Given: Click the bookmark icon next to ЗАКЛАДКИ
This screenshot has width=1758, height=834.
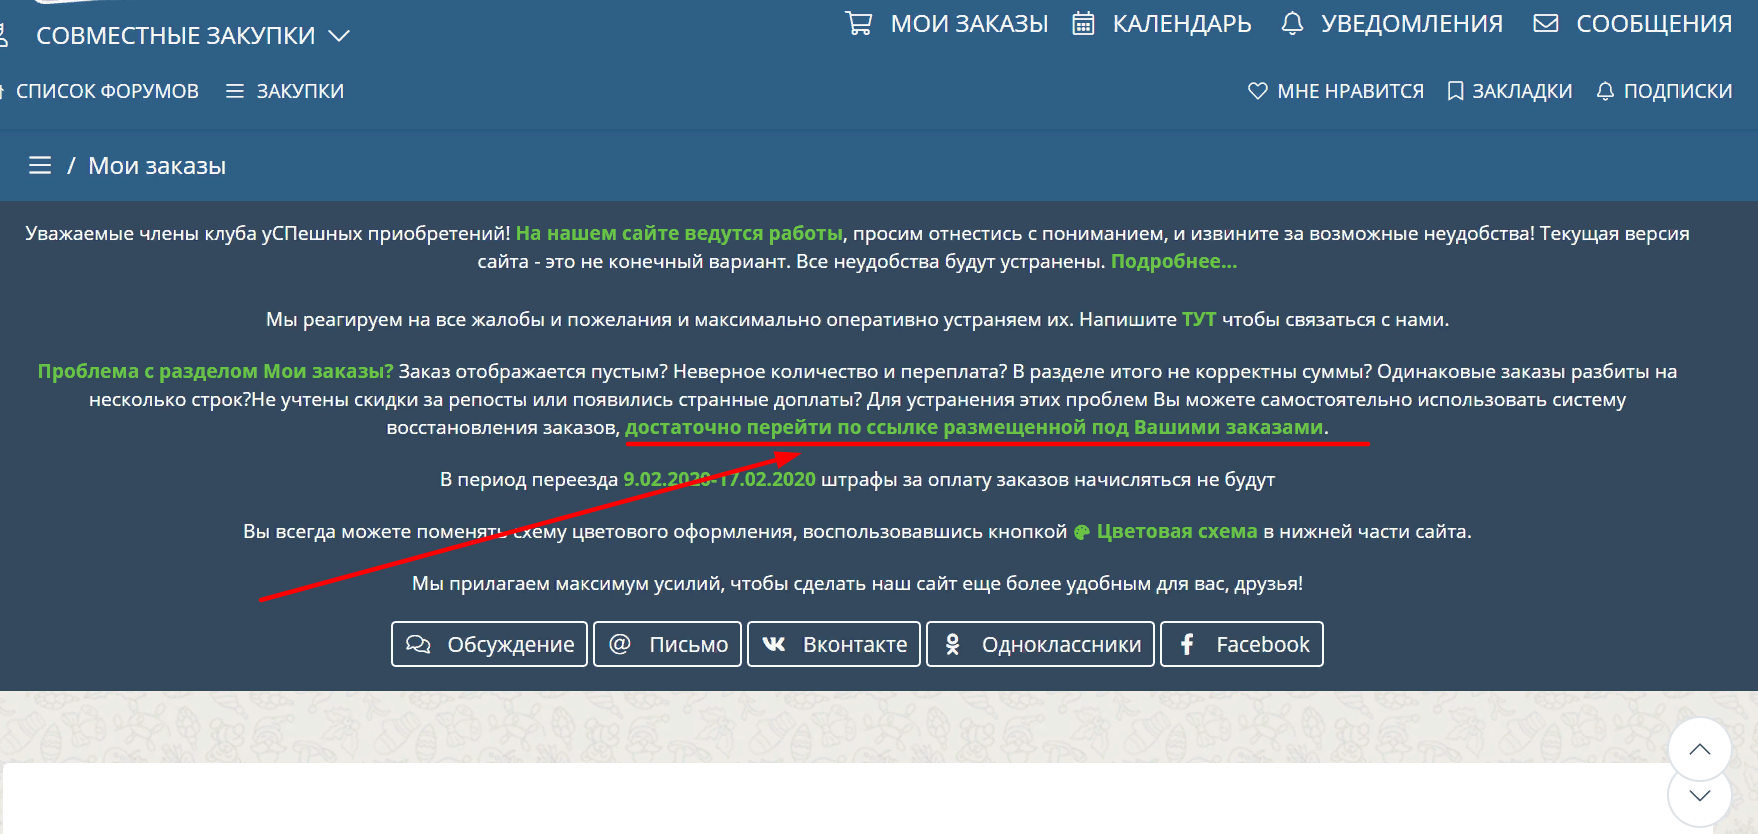Looking at the screenshot, I should 1456,91.
